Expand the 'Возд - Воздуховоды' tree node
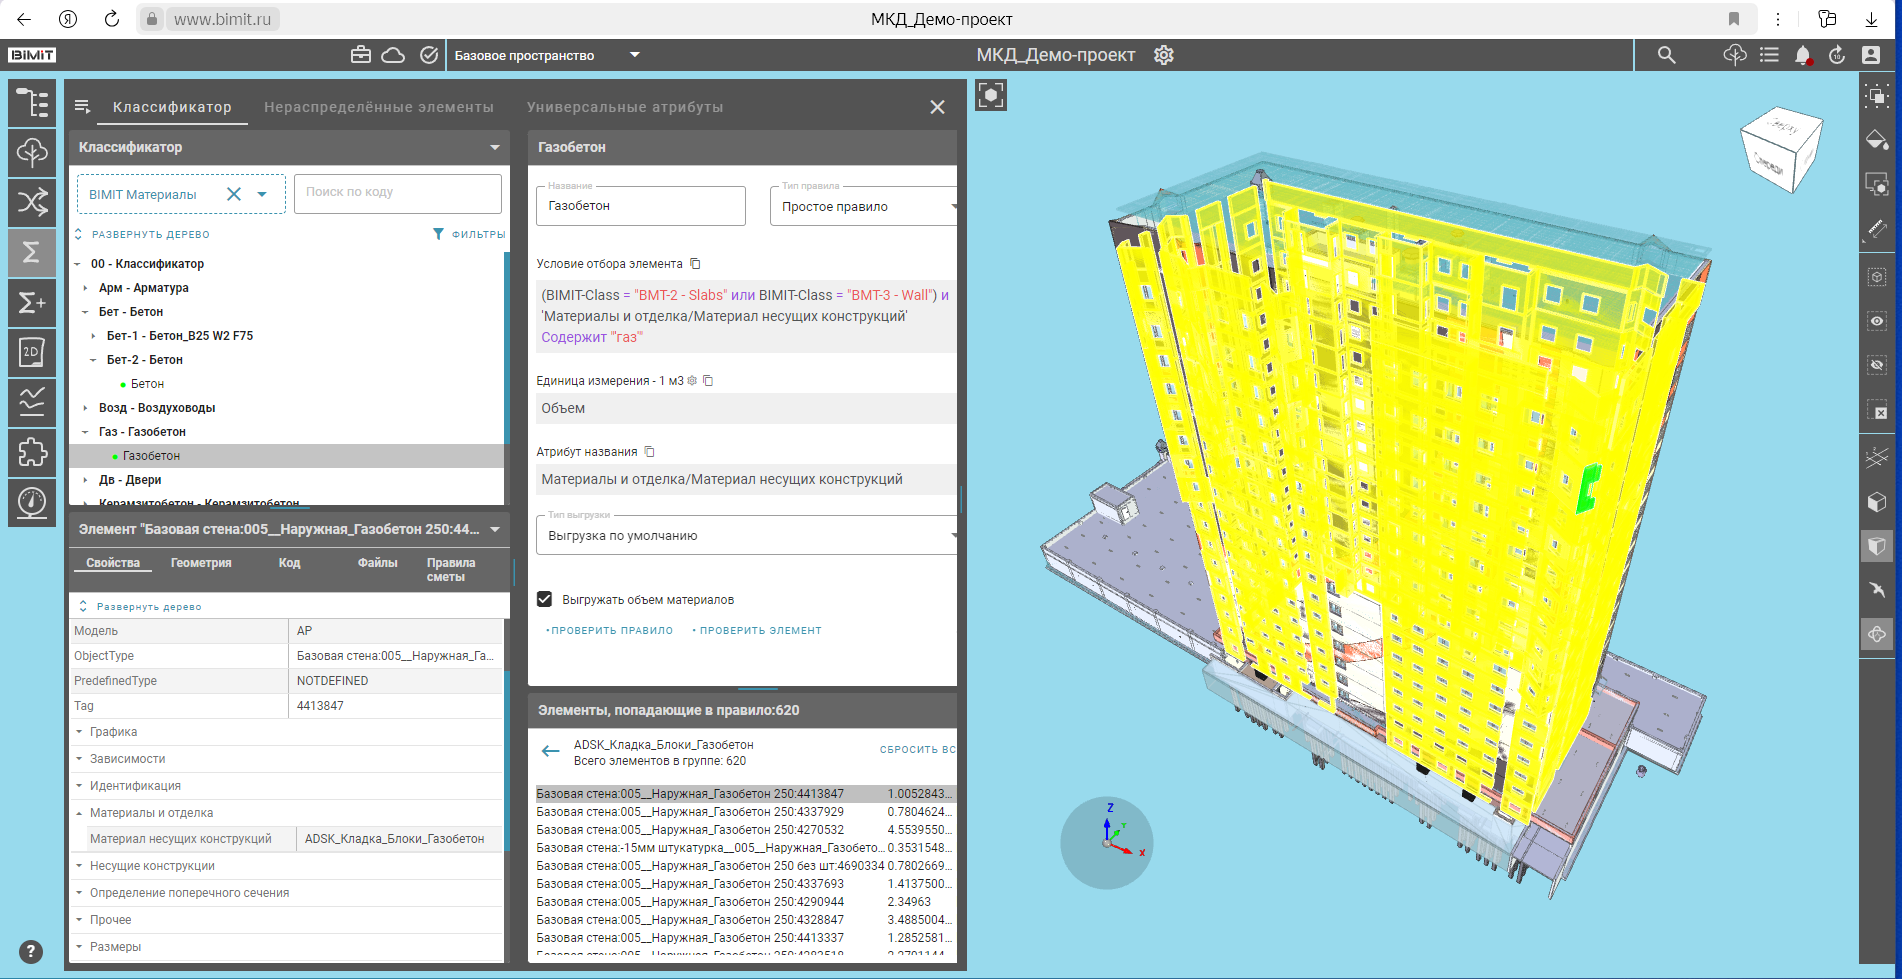1902x979 pixels. 85,408
